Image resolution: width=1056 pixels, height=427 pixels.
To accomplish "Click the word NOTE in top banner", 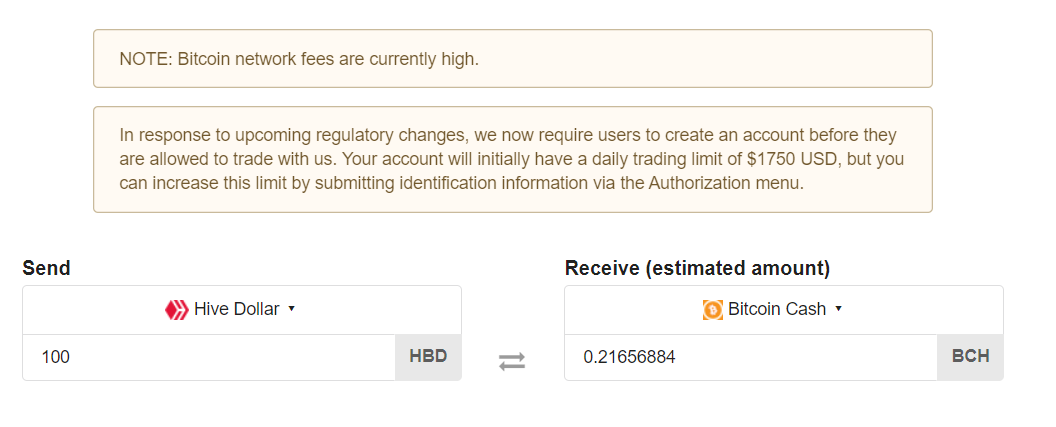I will 144,59.
